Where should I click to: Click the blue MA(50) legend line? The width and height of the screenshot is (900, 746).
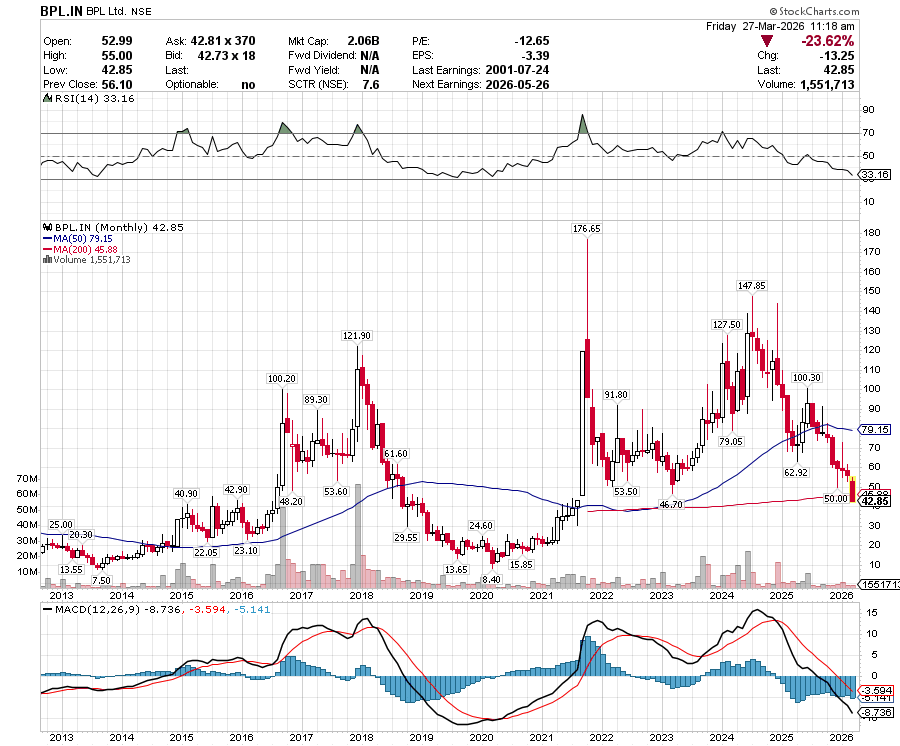point(48,239)
